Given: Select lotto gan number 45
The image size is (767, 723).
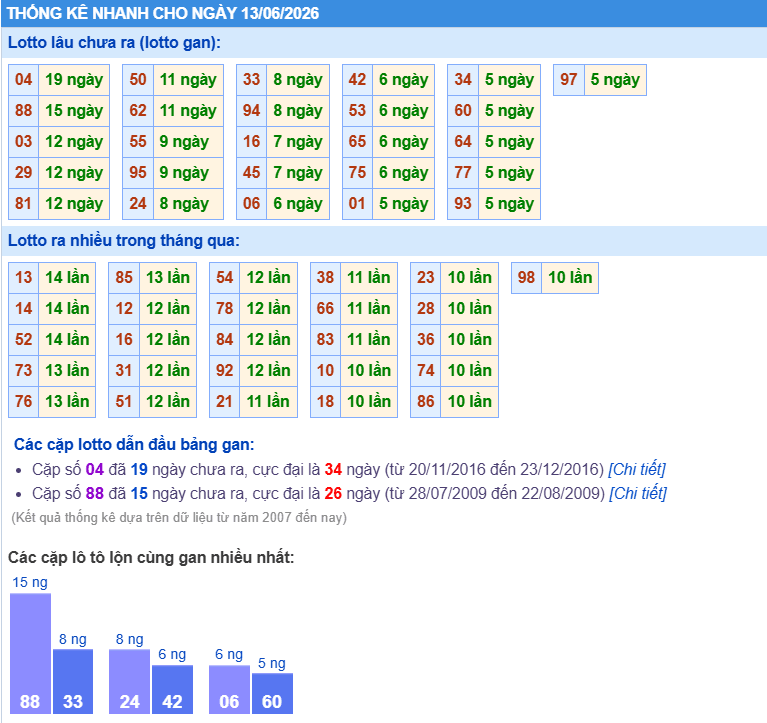Looking at the screenshot, I should (x=251, y=173).
